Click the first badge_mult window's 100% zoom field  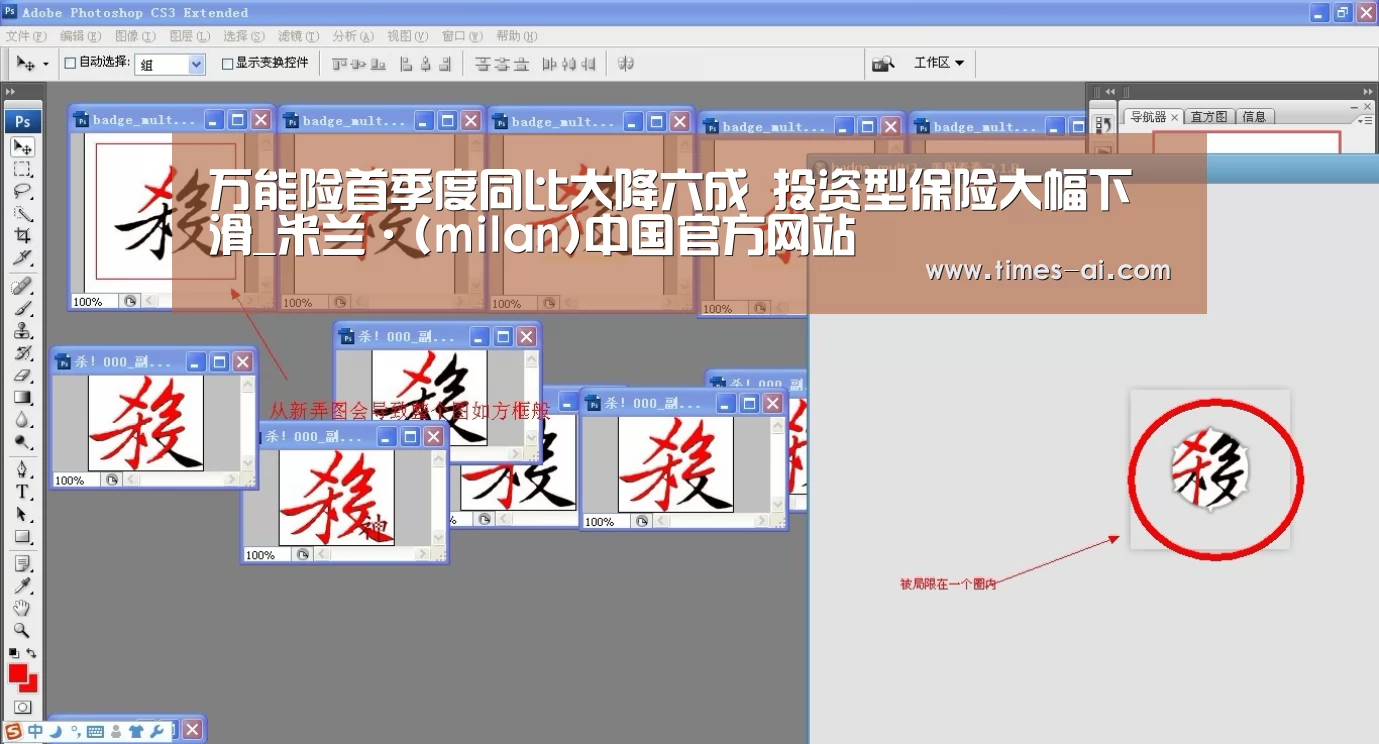[x=94, y=301]
